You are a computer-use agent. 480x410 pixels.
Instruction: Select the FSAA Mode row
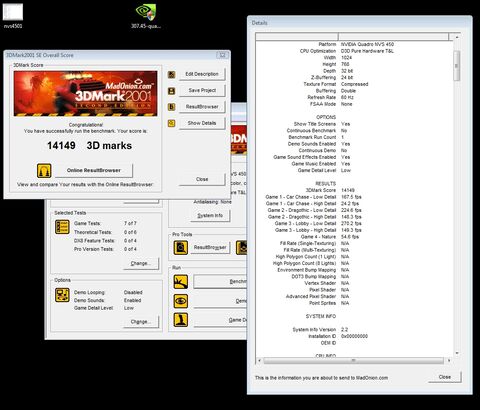354,104
